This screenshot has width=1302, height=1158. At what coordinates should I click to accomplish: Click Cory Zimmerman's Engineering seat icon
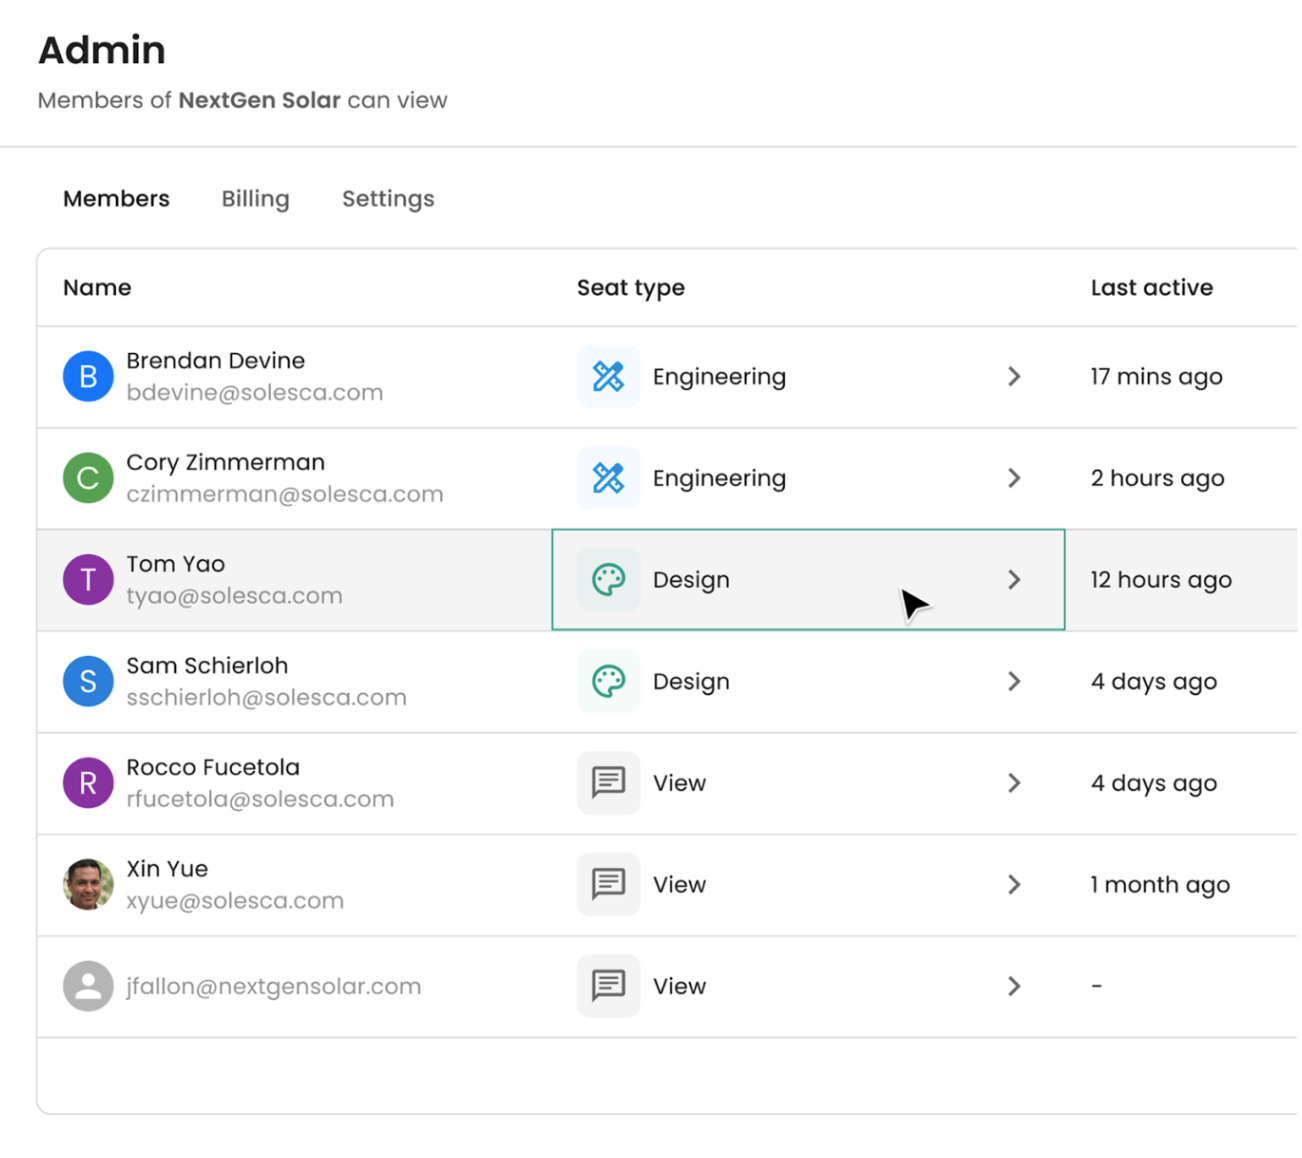[x=608, y=478]
